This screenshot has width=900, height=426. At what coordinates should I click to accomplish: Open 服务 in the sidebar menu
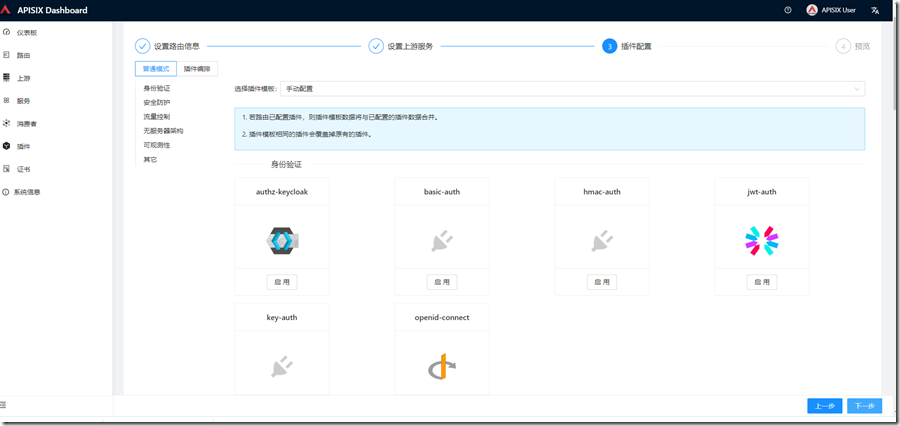click(24, 101)
